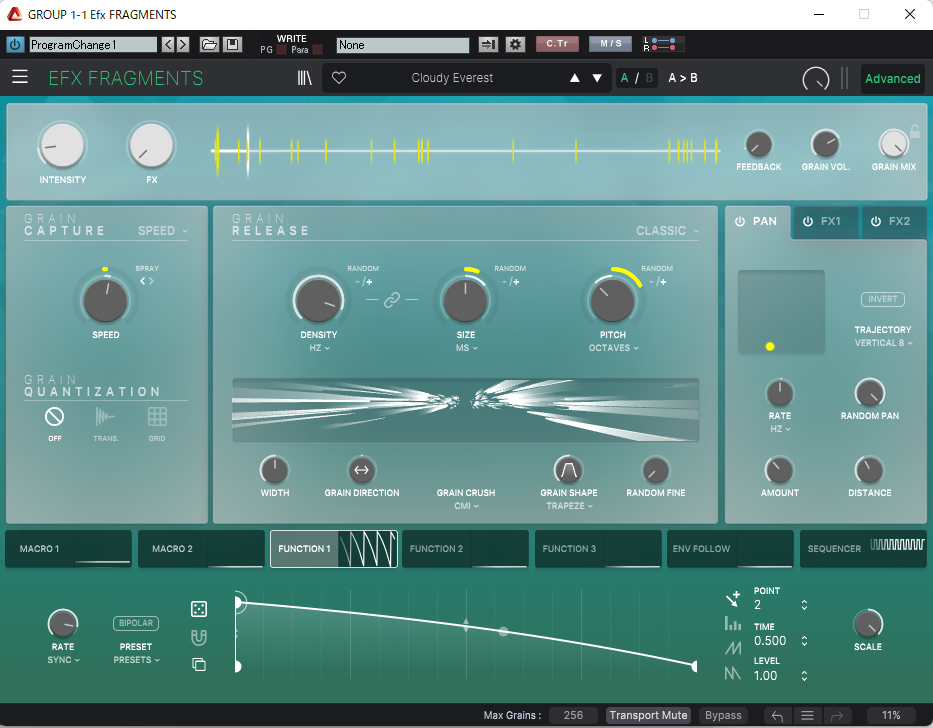Image resolution: width=933 pixels, height=728 pixels.
Task: Click the ProgramChange1 name field
Action: click(x=93, y=45)
